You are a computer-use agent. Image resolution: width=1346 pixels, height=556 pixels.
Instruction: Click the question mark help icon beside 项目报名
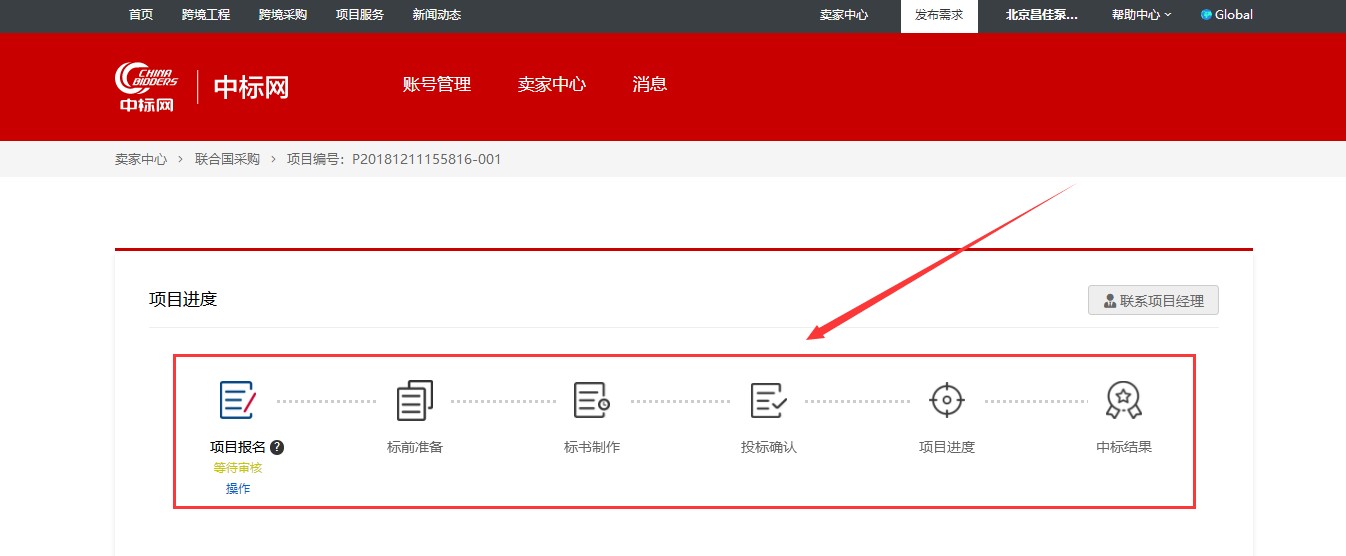pos(277,447)
